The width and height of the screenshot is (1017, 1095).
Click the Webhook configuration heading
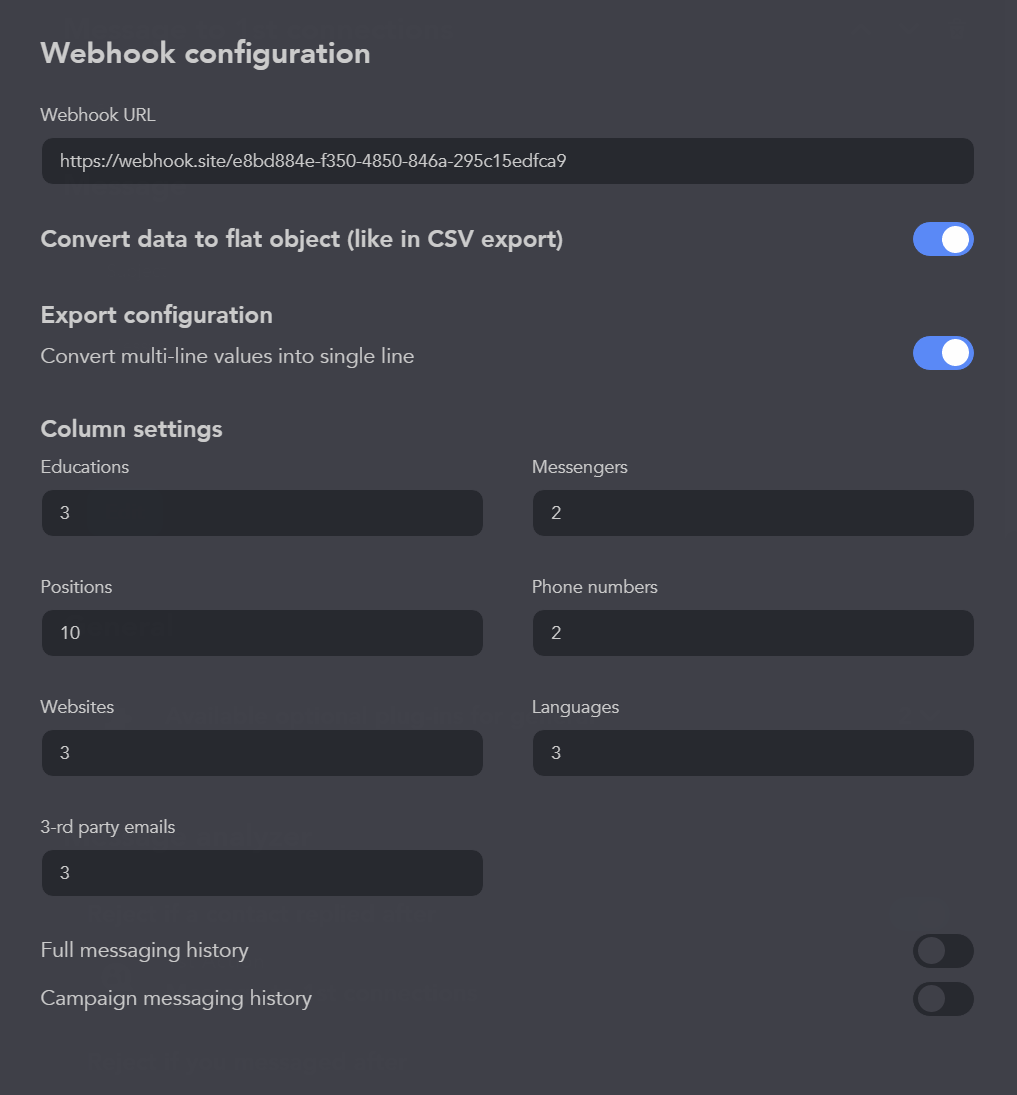click(205, 53)
